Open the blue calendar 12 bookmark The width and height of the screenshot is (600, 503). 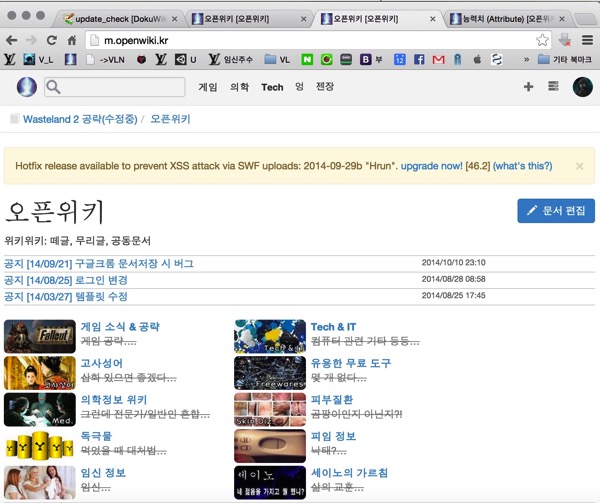tap(399, 60)
